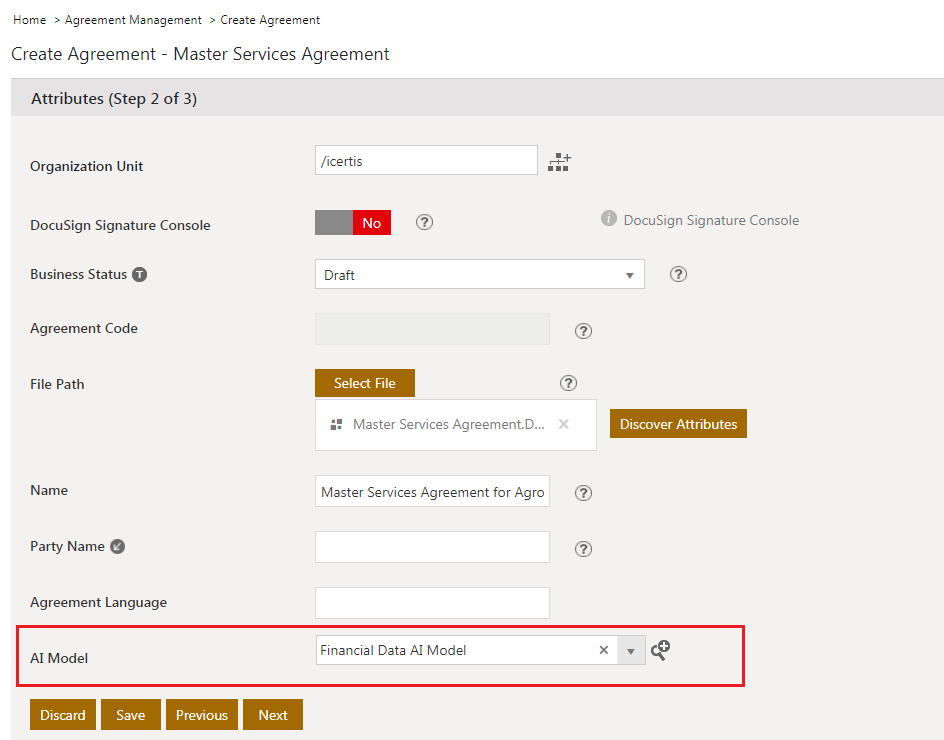Screen dimensions: 944x740
Task: Click help icon beside DocuSign Signature Console toggle
Action: coord(424,222)
